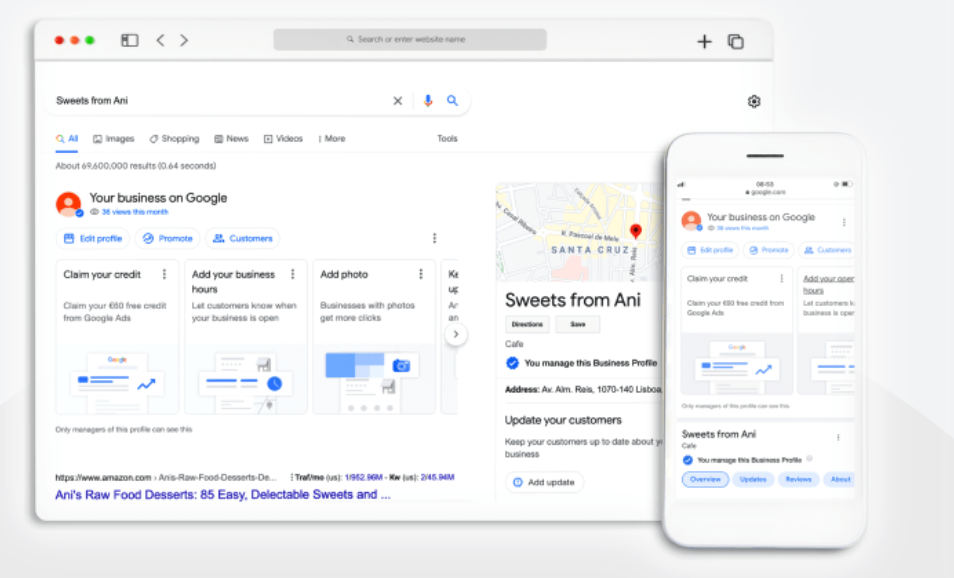
Task: Click the blue magnifier search icon
Action: 452,101
